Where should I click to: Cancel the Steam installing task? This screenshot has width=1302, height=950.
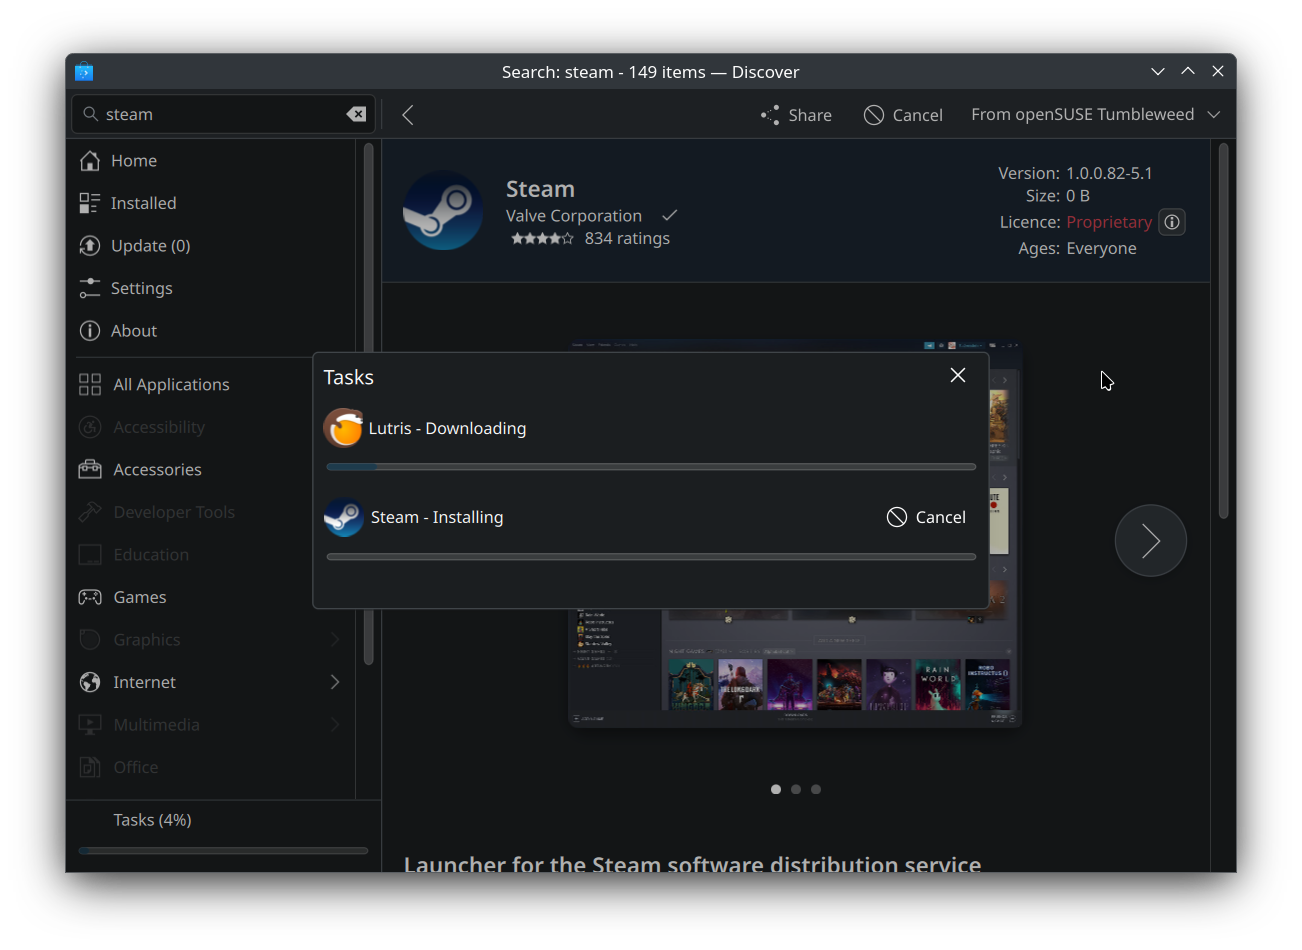(926, 517)
